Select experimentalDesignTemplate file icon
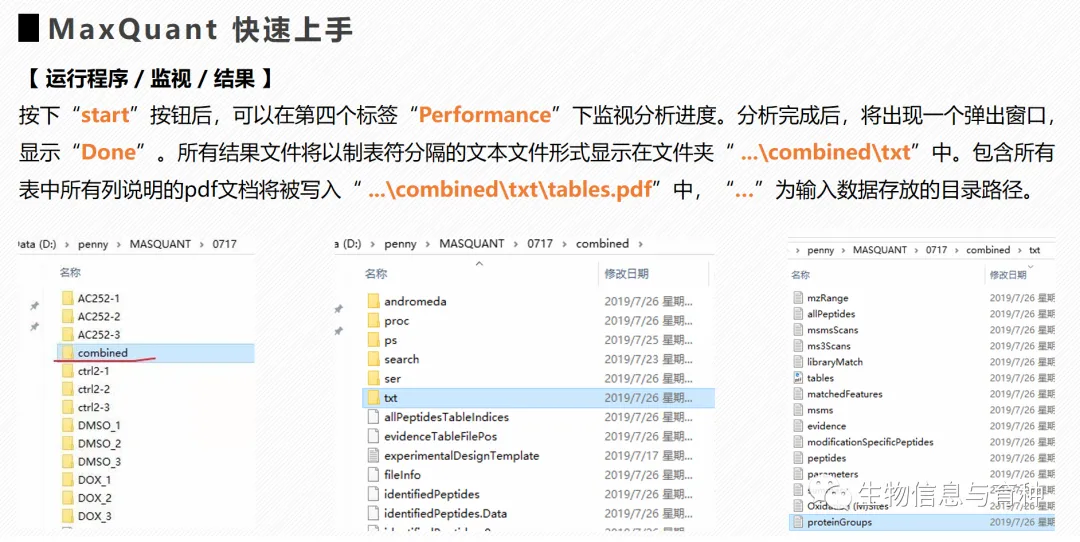 (373, 455)
